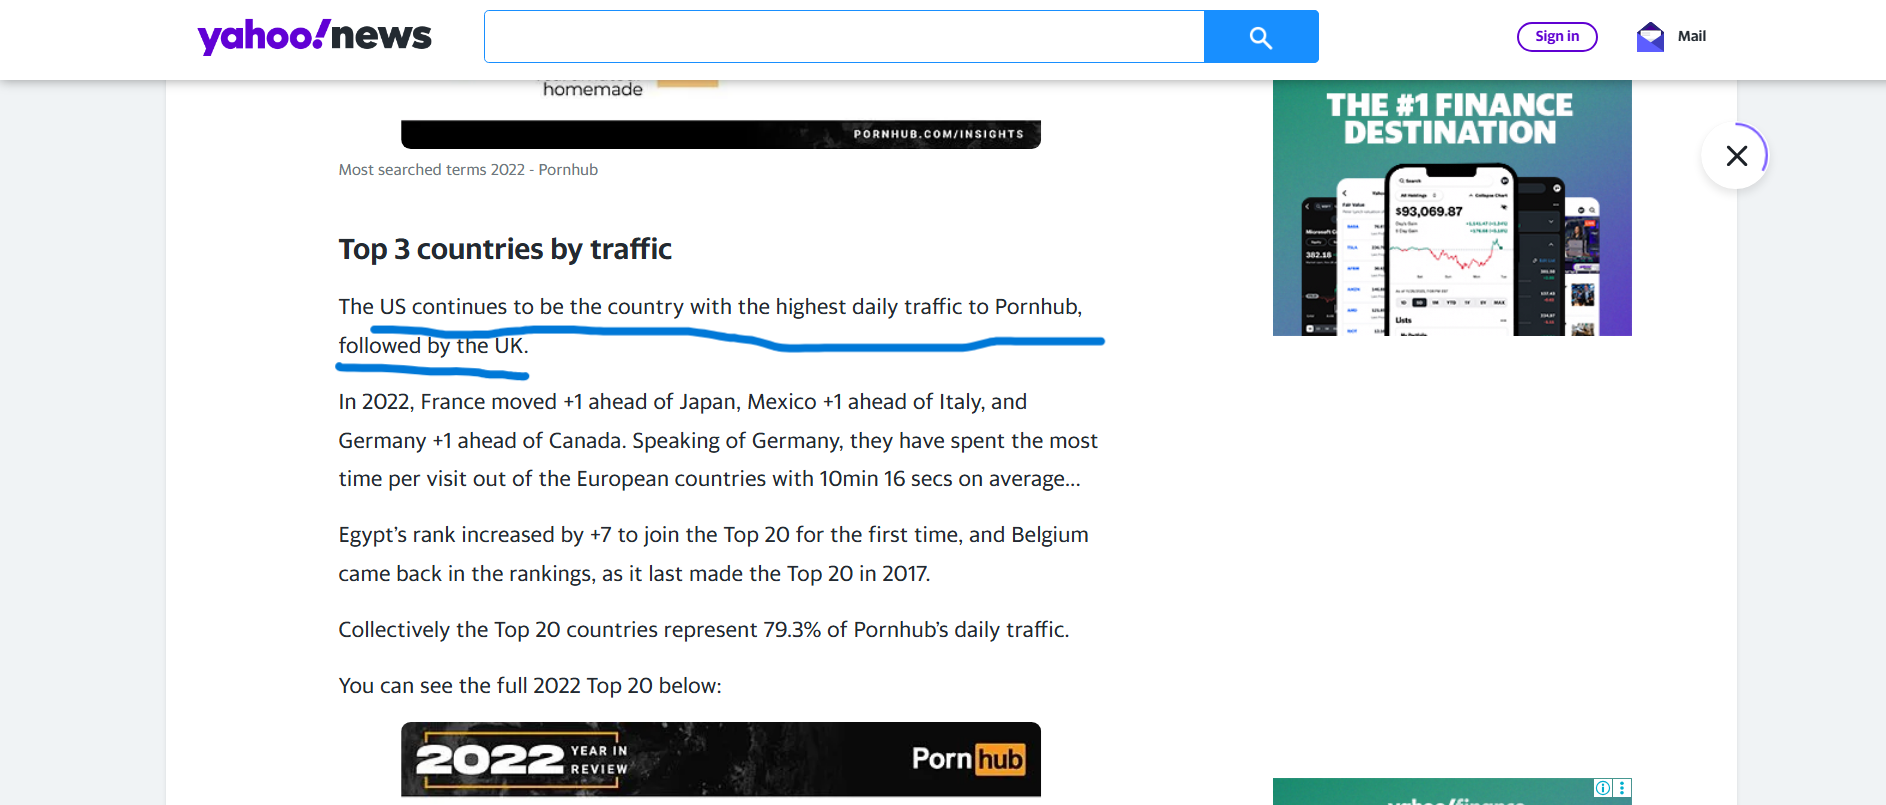
Task: Click the ad info icon on bottom ad
Action: (x=1603, y=788)
